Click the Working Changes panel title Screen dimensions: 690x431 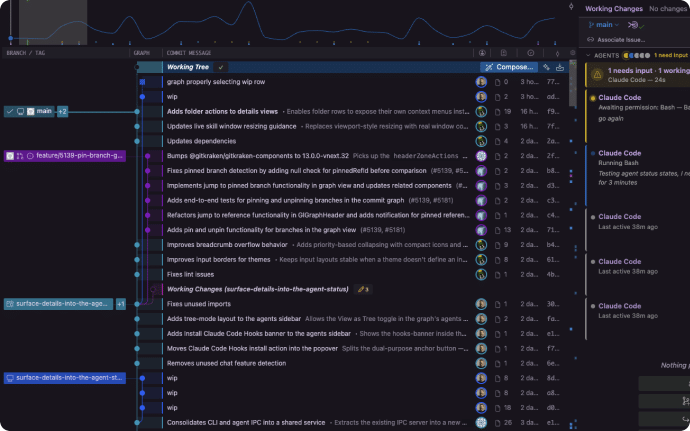(x=613, y=9)
